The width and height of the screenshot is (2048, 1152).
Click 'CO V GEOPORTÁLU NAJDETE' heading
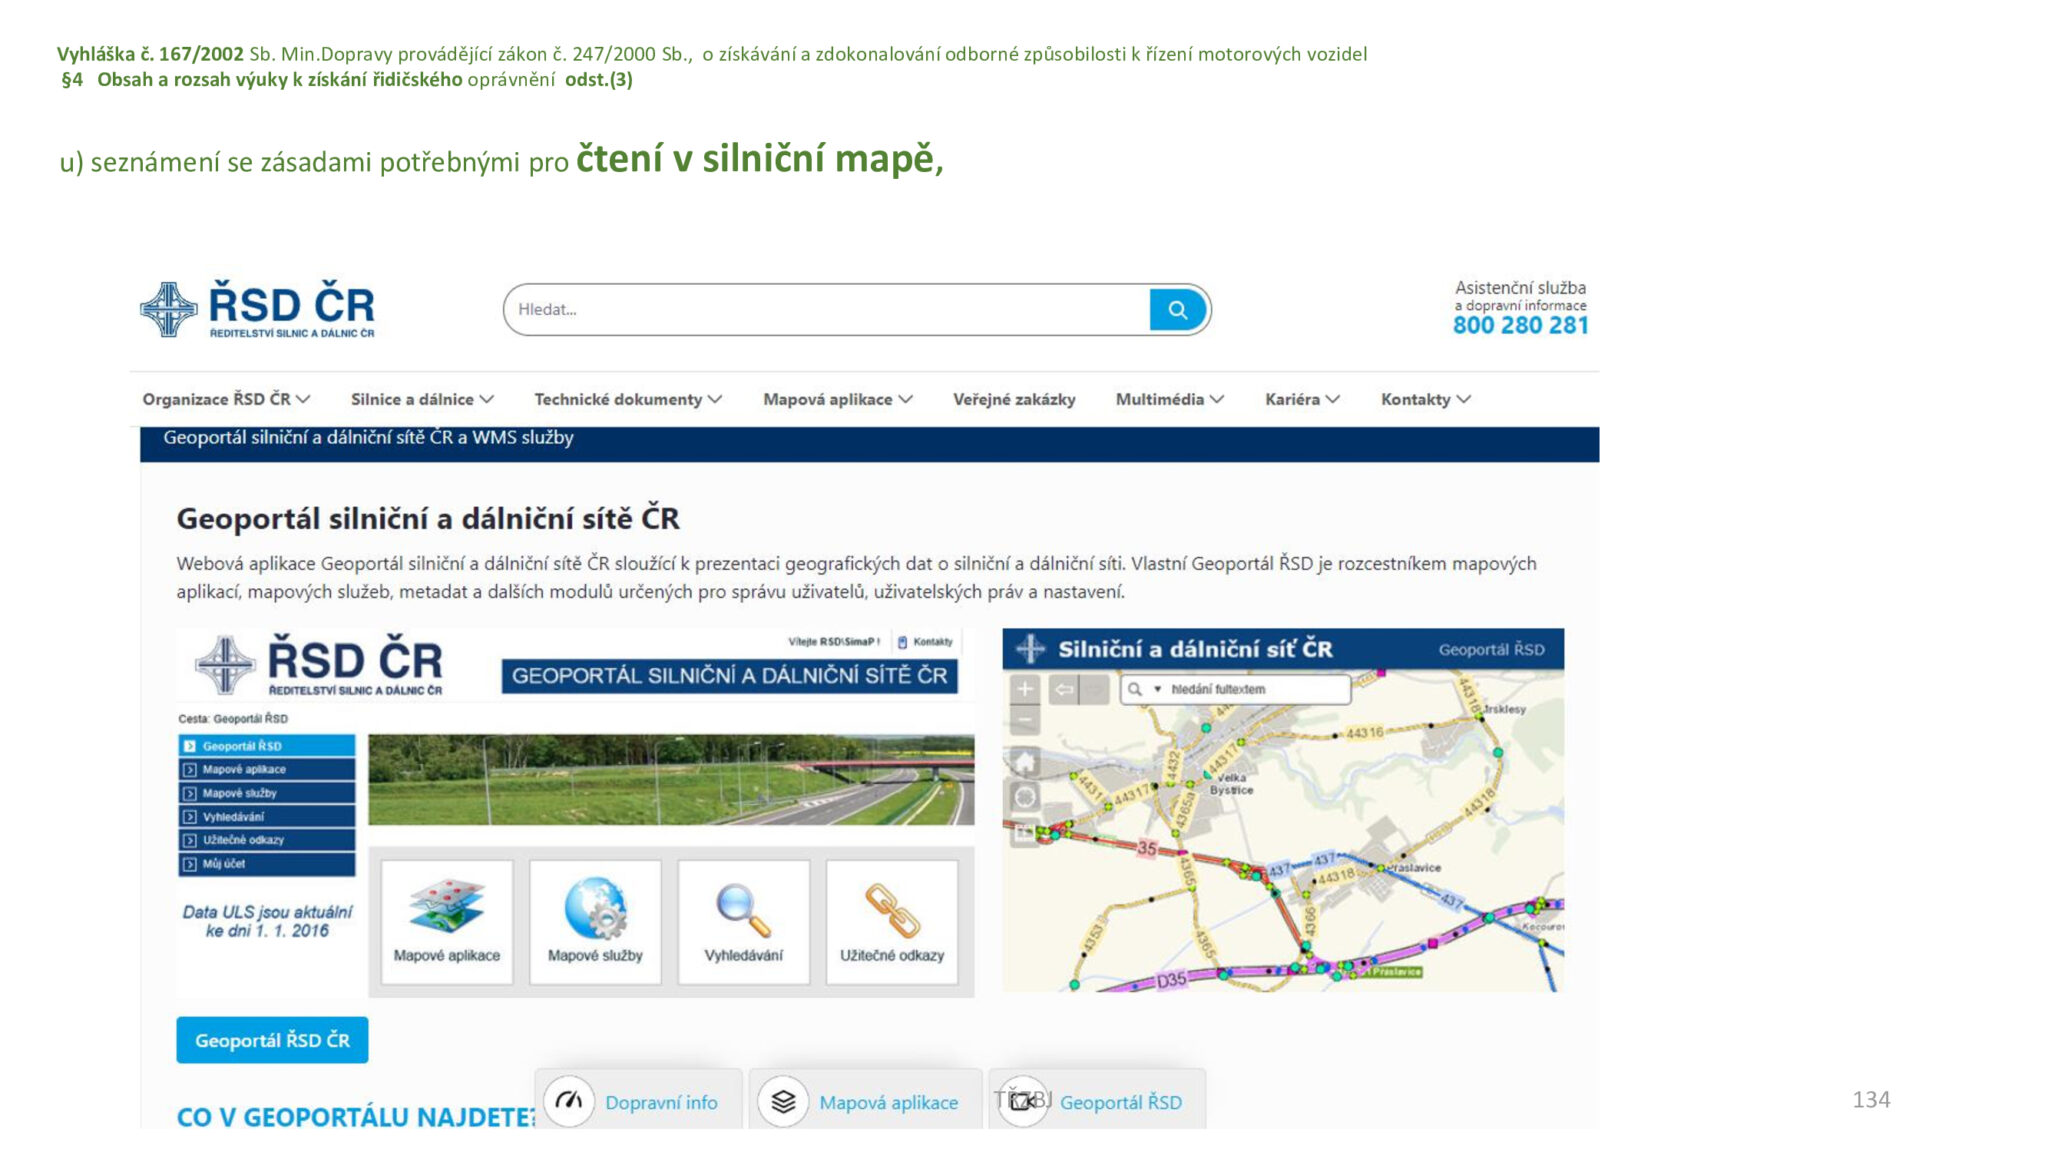coord(356,1117)
